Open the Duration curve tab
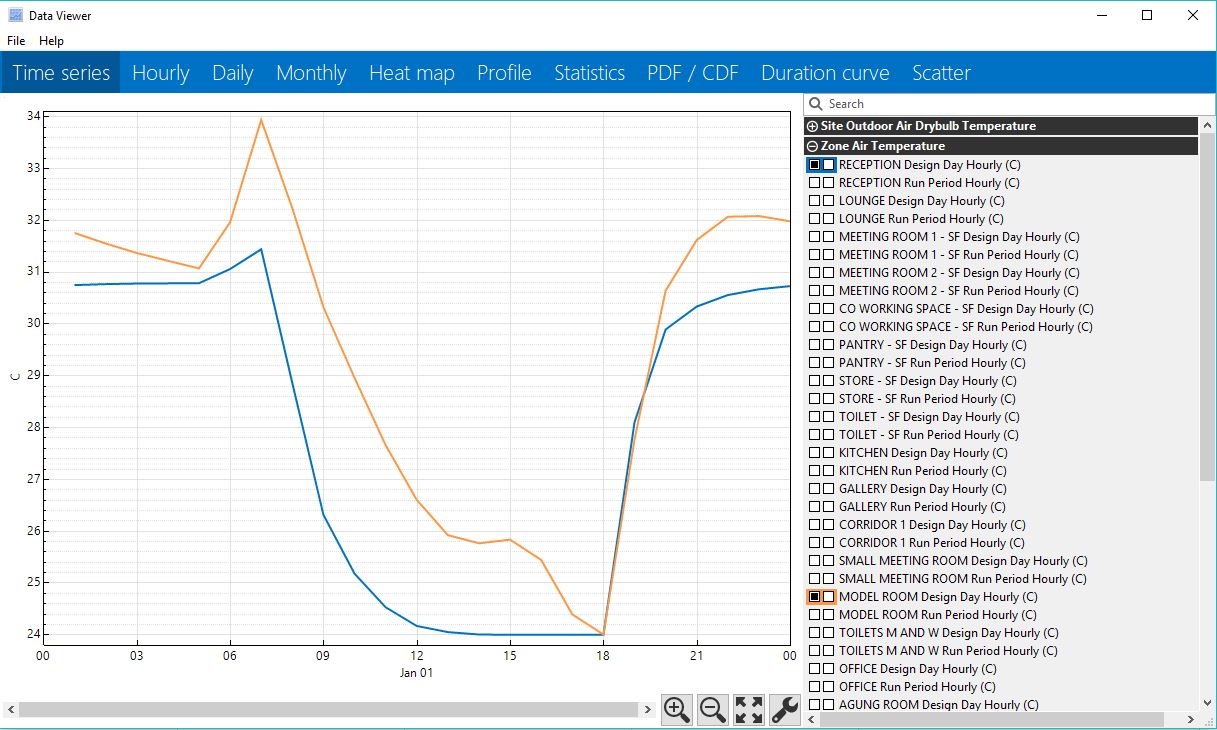 pos(825,73)
